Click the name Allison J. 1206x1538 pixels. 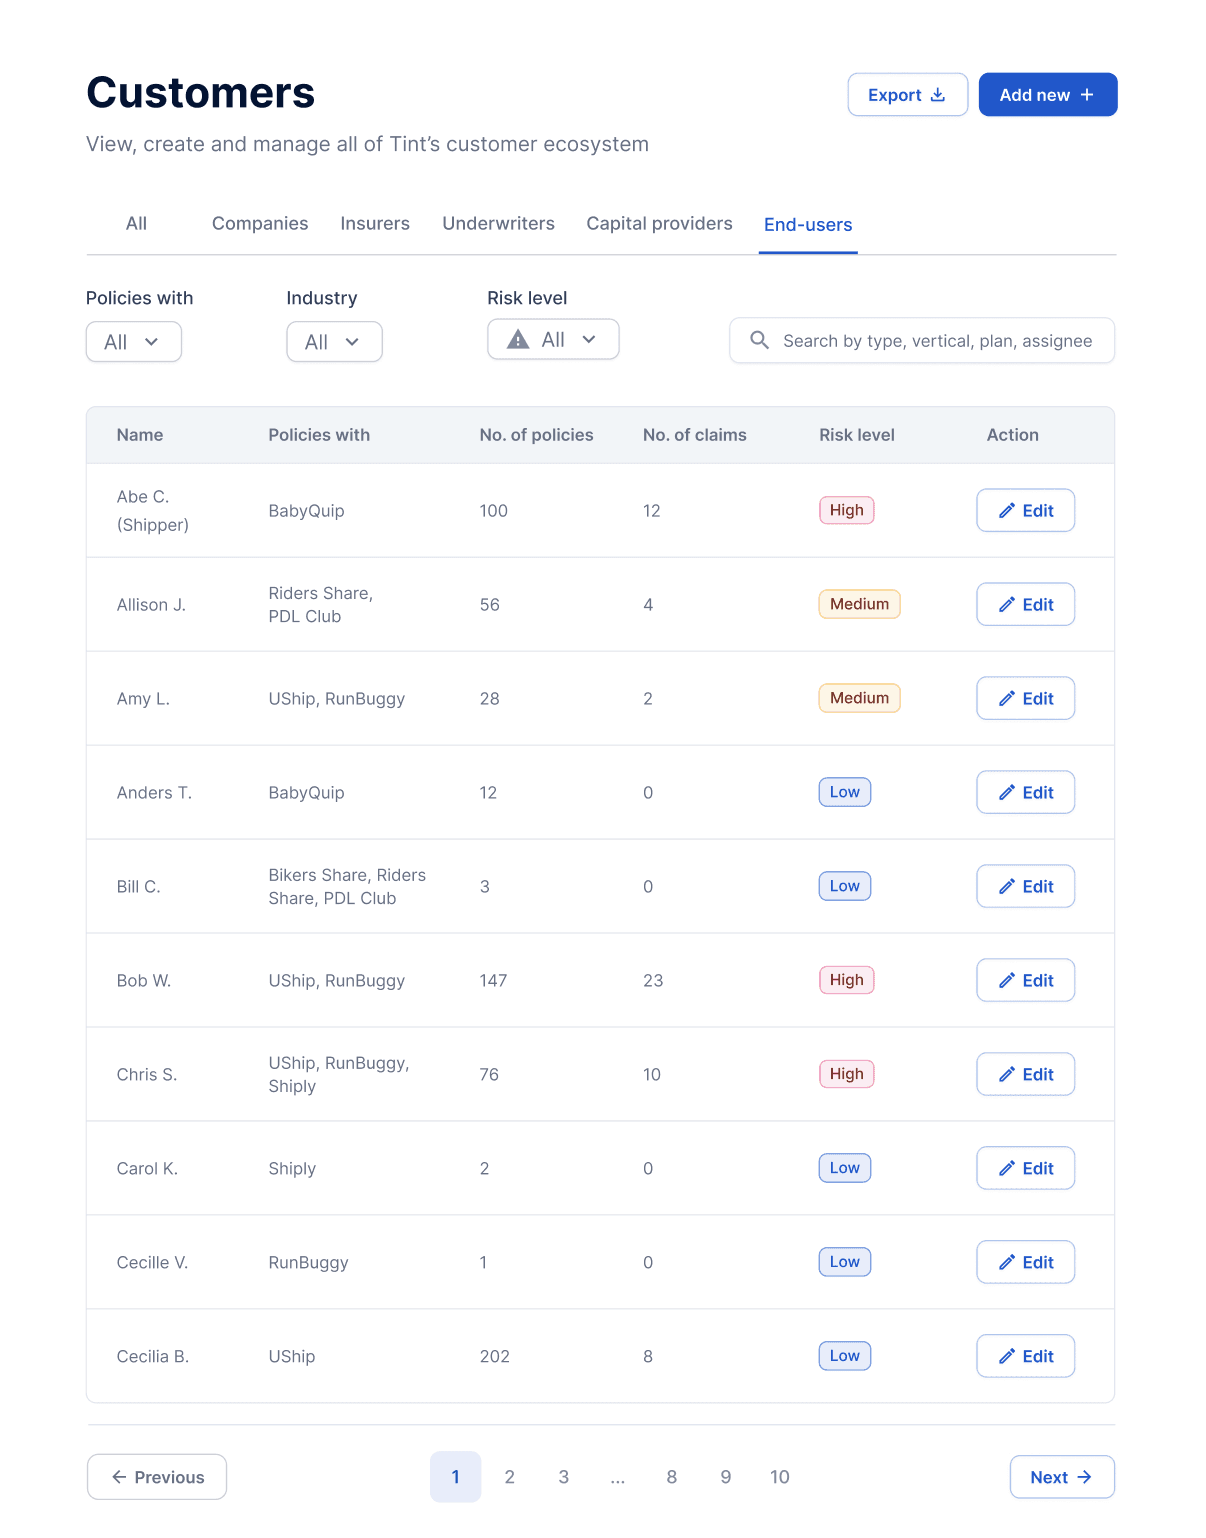pos(151,605)
